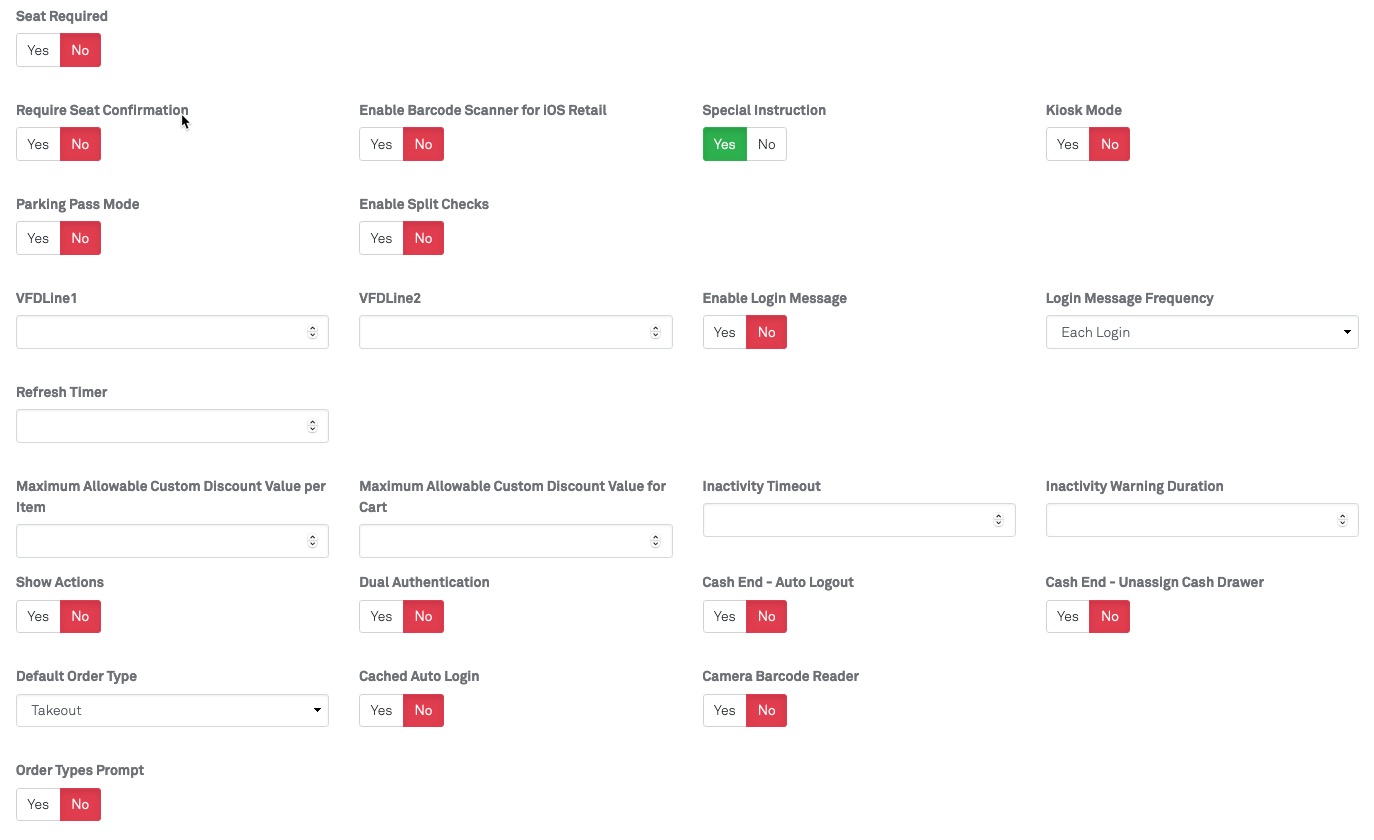Viewport: 1374px width, 840px height.
Task: Enable Cached Auto Login
Action: 381,710
